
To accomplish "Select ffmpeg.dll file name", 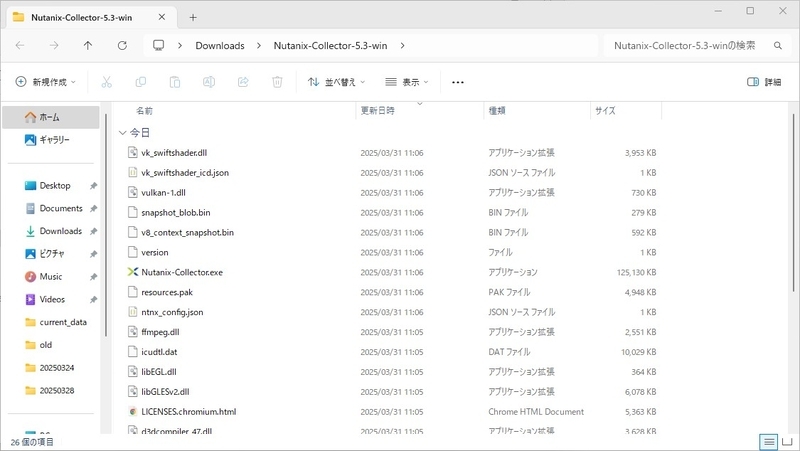I will [160, 332].
